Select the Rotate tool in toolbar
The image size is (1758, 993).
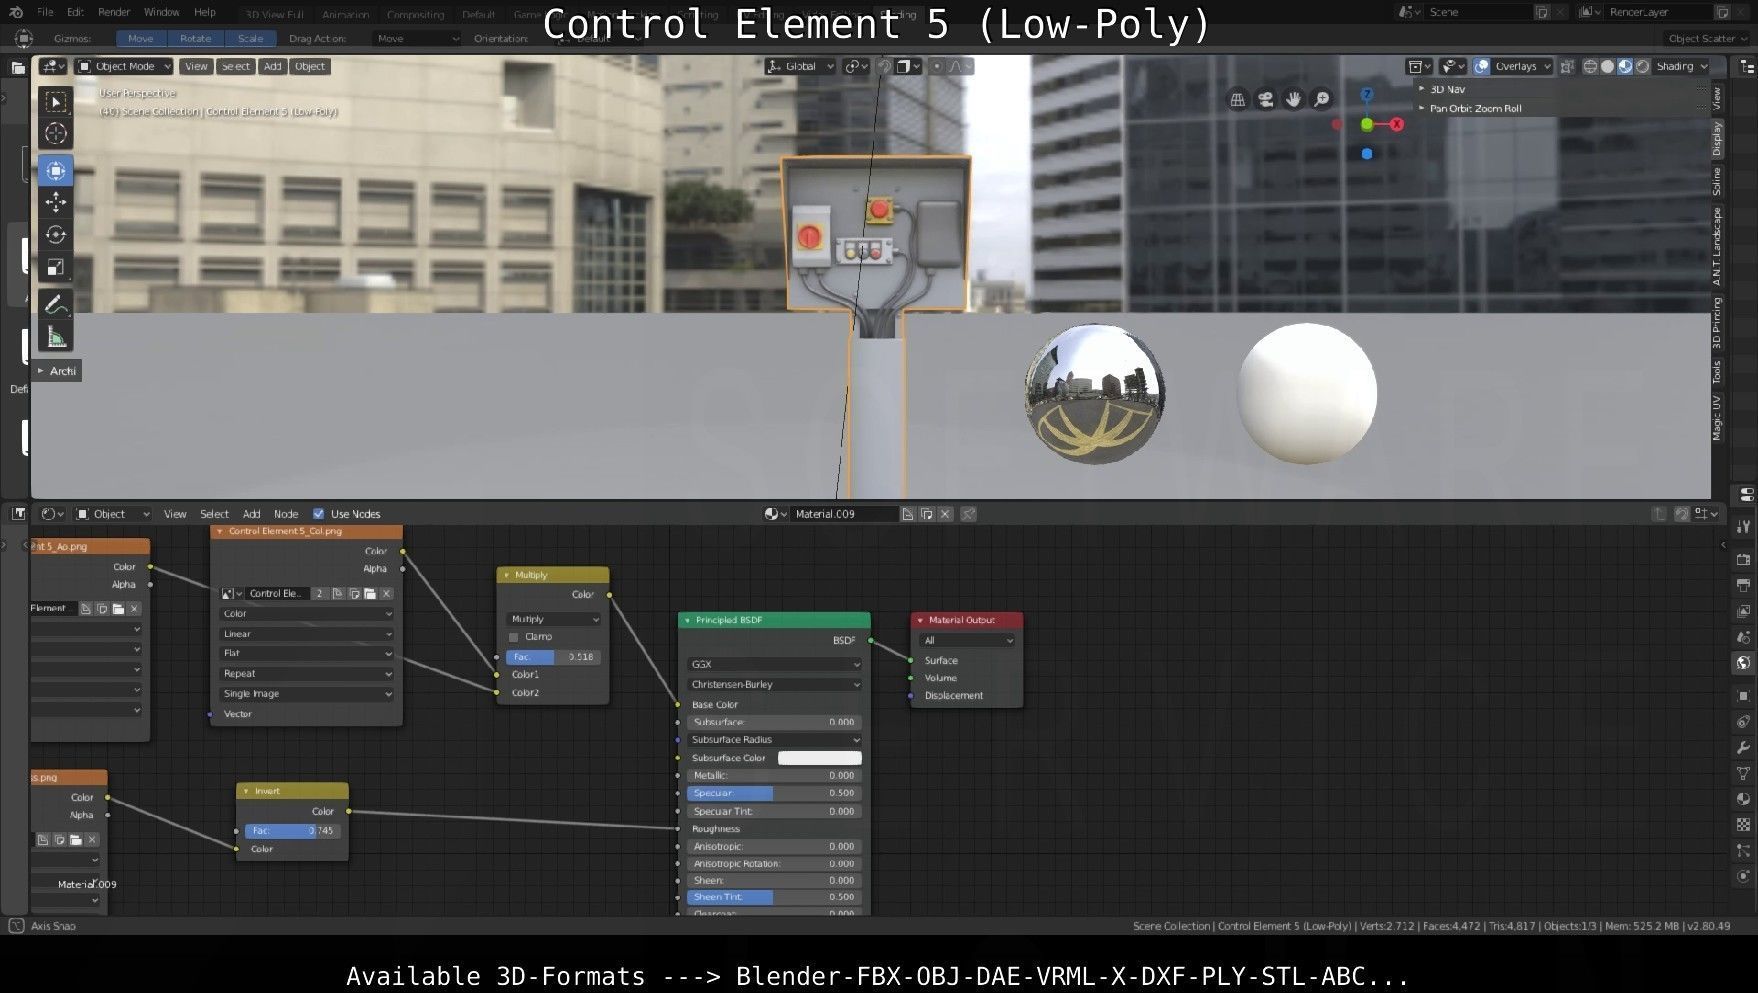coord(56,235)
